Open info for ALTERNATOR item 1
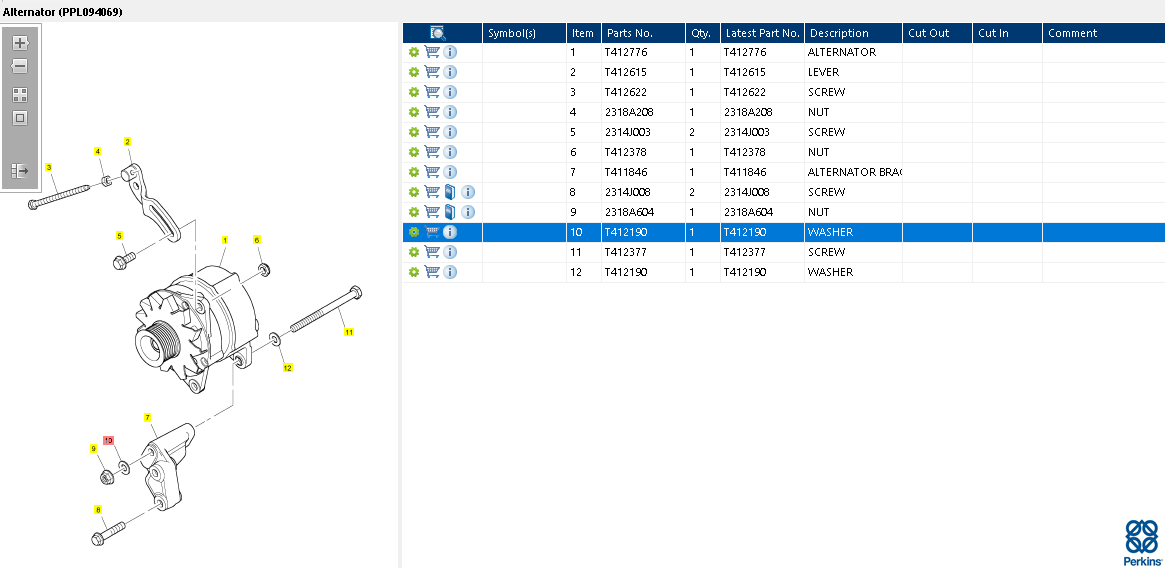This screenshot has height=568, width=1165. point(450,52)
